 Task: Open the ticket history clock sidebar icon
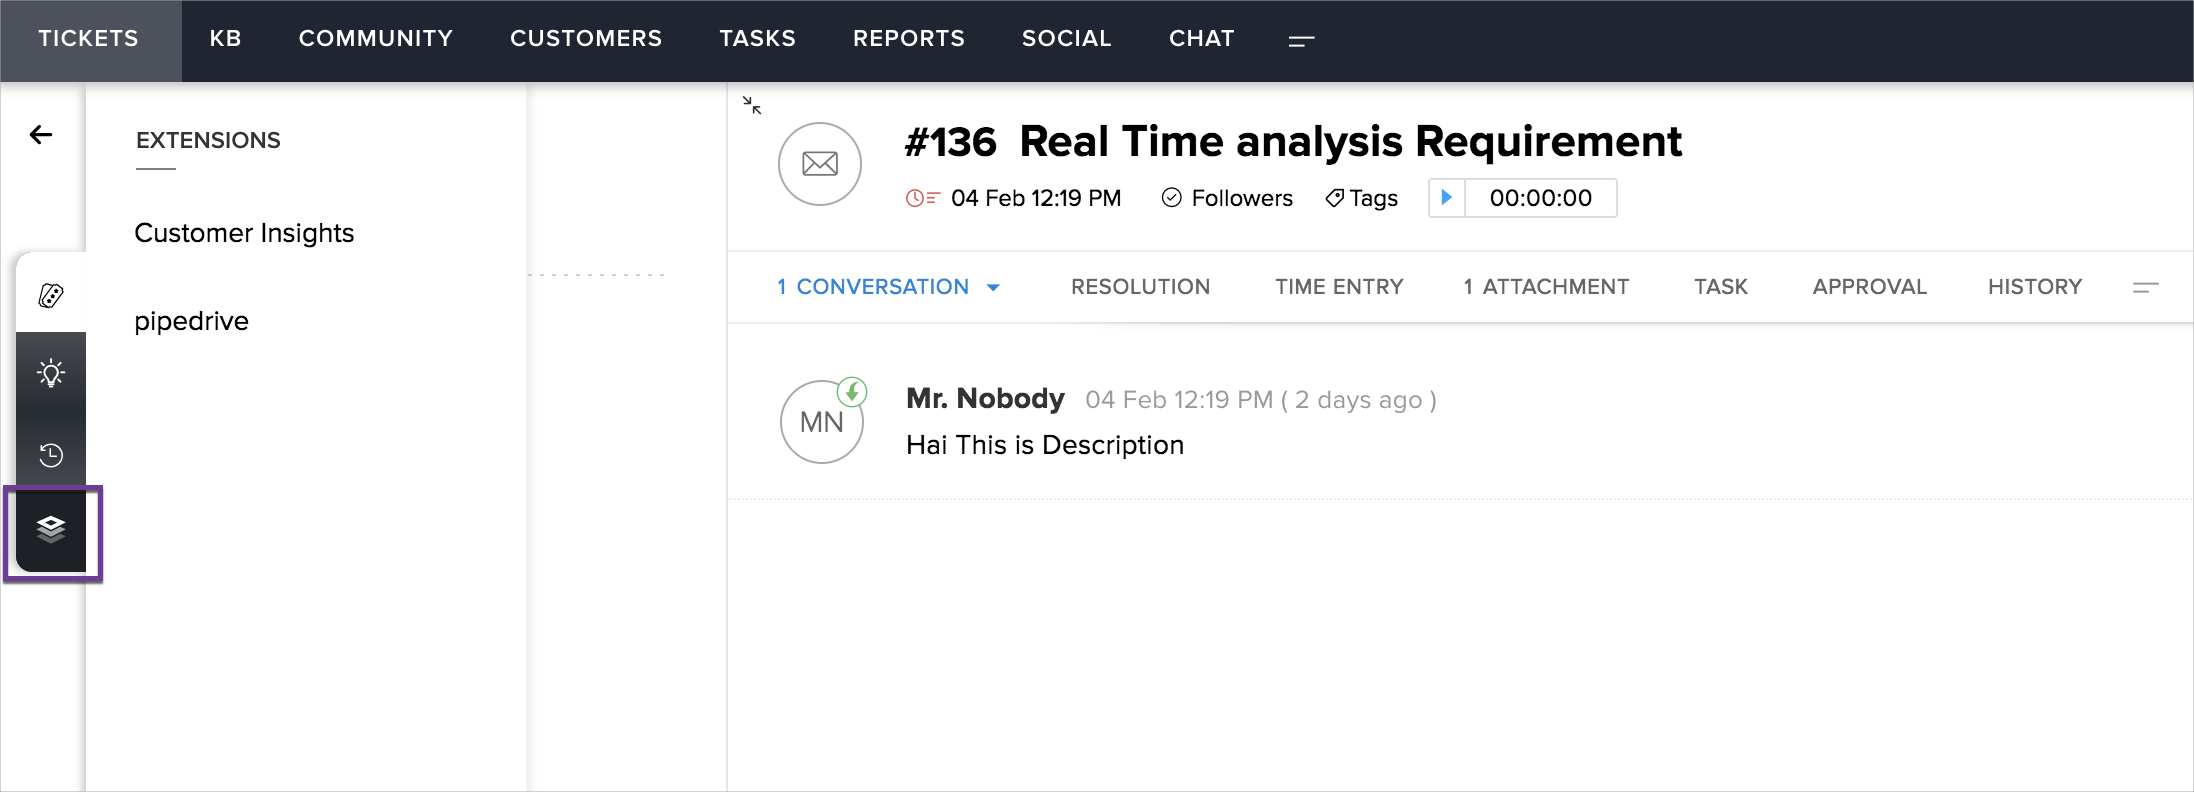pos(51,455)
